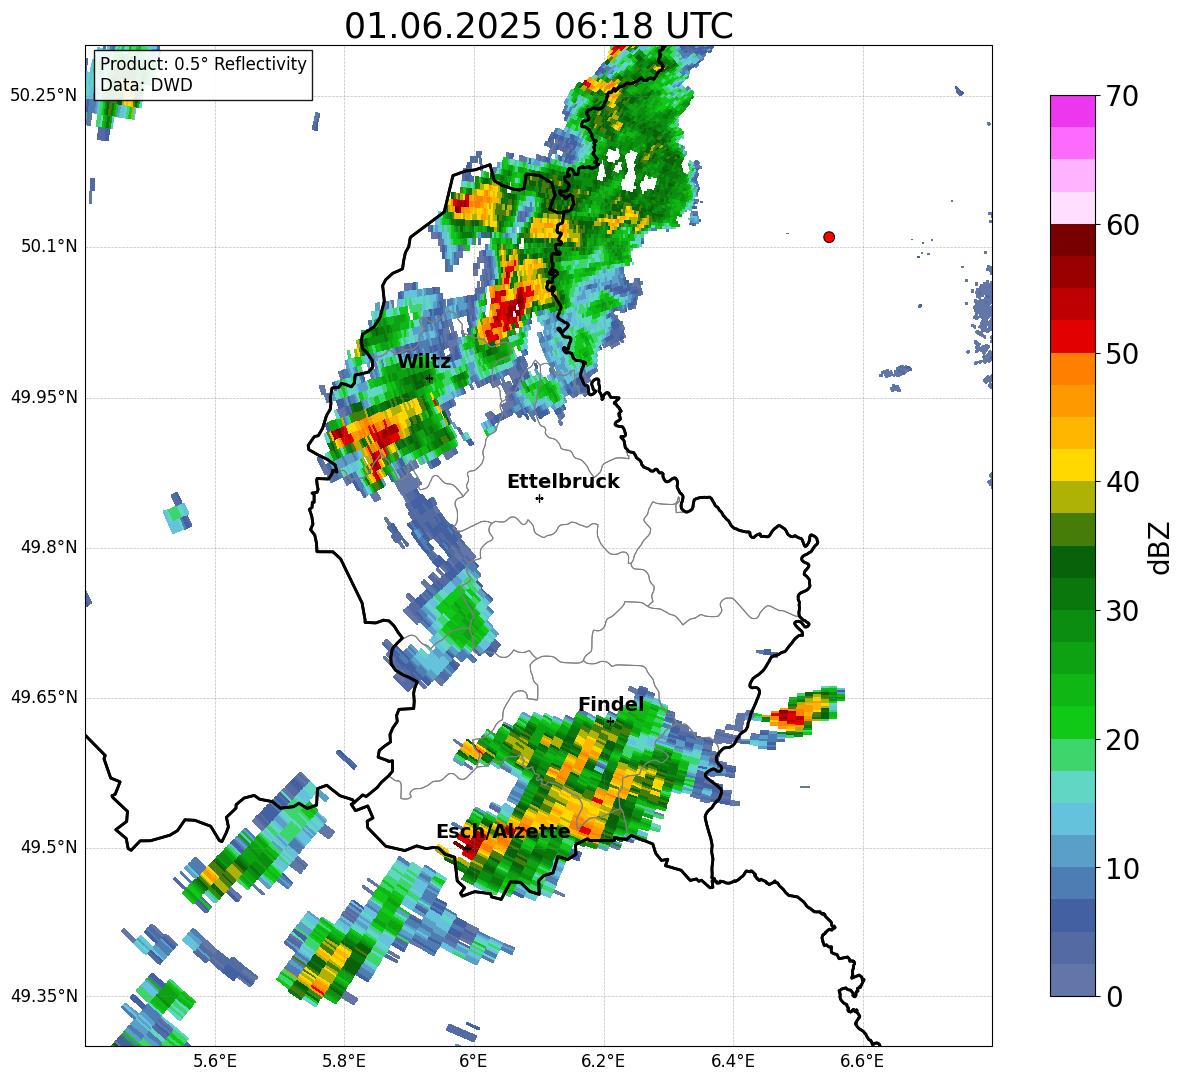Click the 49.8°N latitude label
The image size is (1184, 1081).
[49, 547]
